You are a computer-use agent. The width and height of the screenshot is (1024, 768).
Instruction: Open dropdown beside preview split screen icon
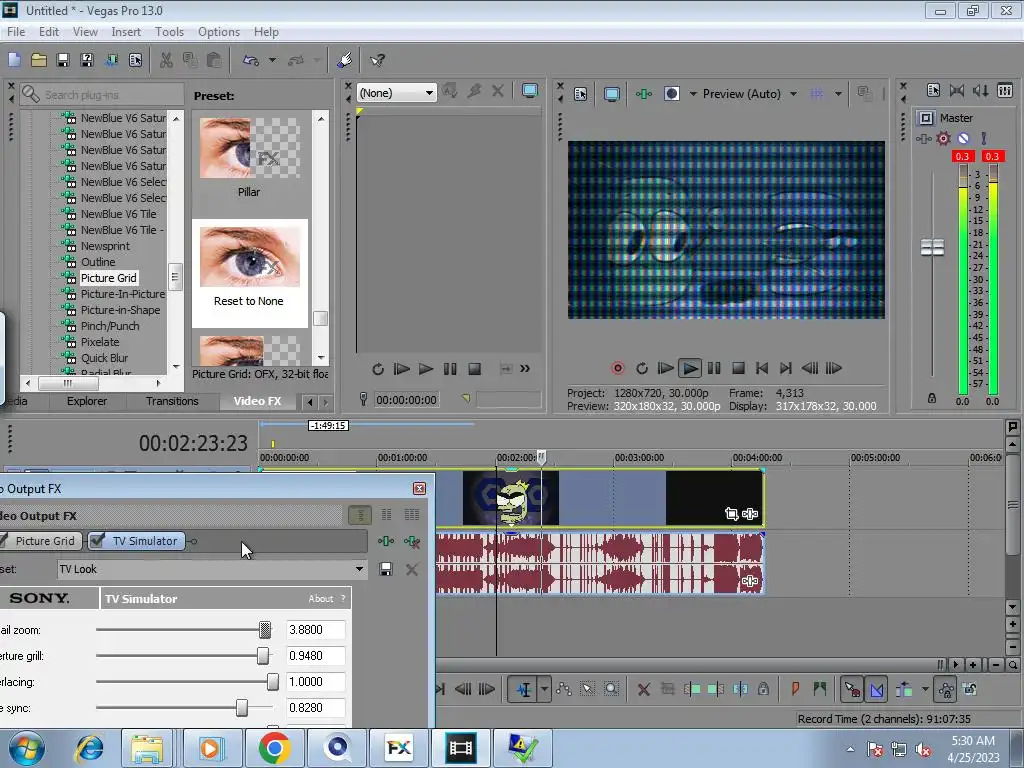tap(693, 94)
